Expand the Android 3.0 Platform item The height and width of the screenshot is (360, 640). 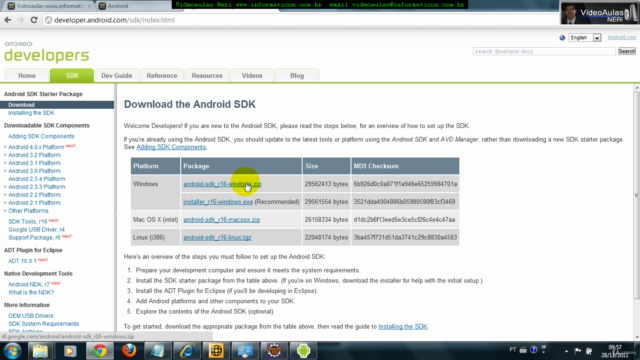pyautogui.click(x=5, y=171)
